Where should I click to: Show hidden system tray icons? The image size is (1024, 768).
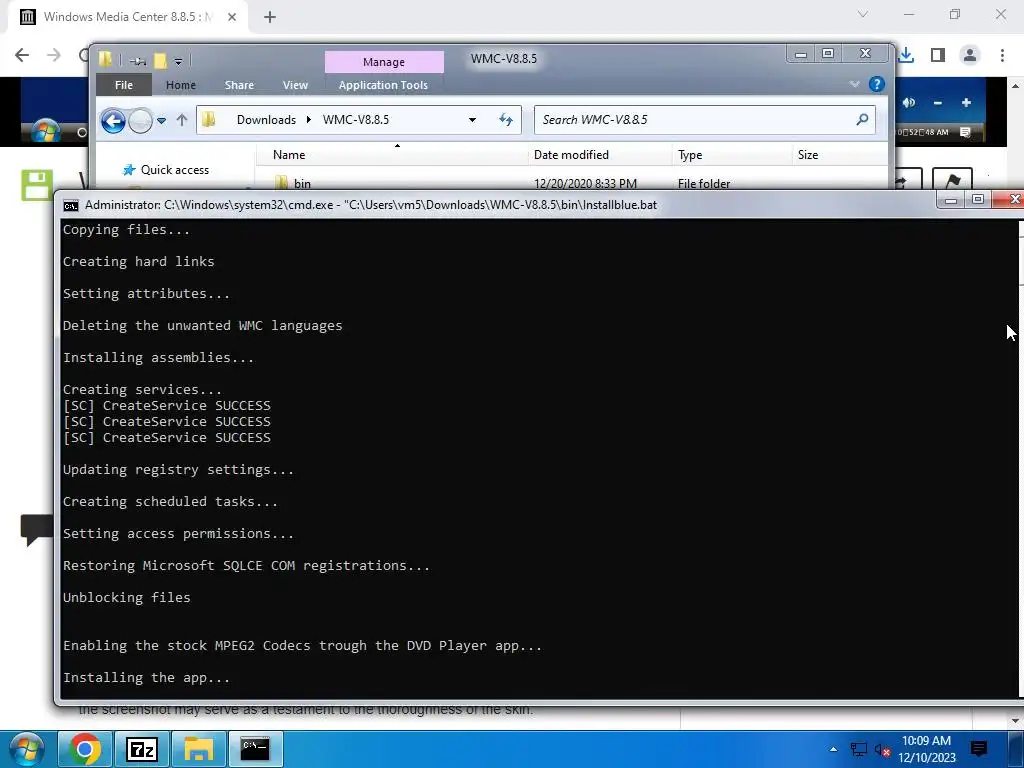(833, 749)
